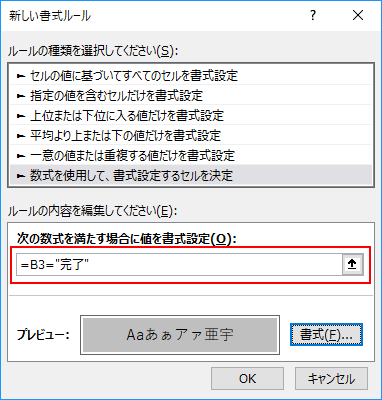Select 数式を使用して、書式設定するセルを決定 rule
This screenshot has height=400, width=382.
pos(191,175)
